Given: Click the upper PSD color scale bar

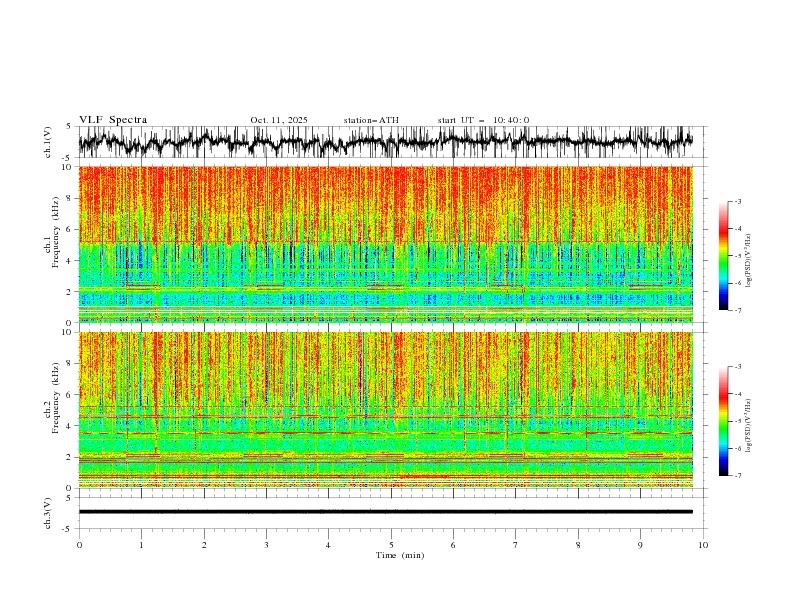Looking at the screenshot, I should point(723,255).
